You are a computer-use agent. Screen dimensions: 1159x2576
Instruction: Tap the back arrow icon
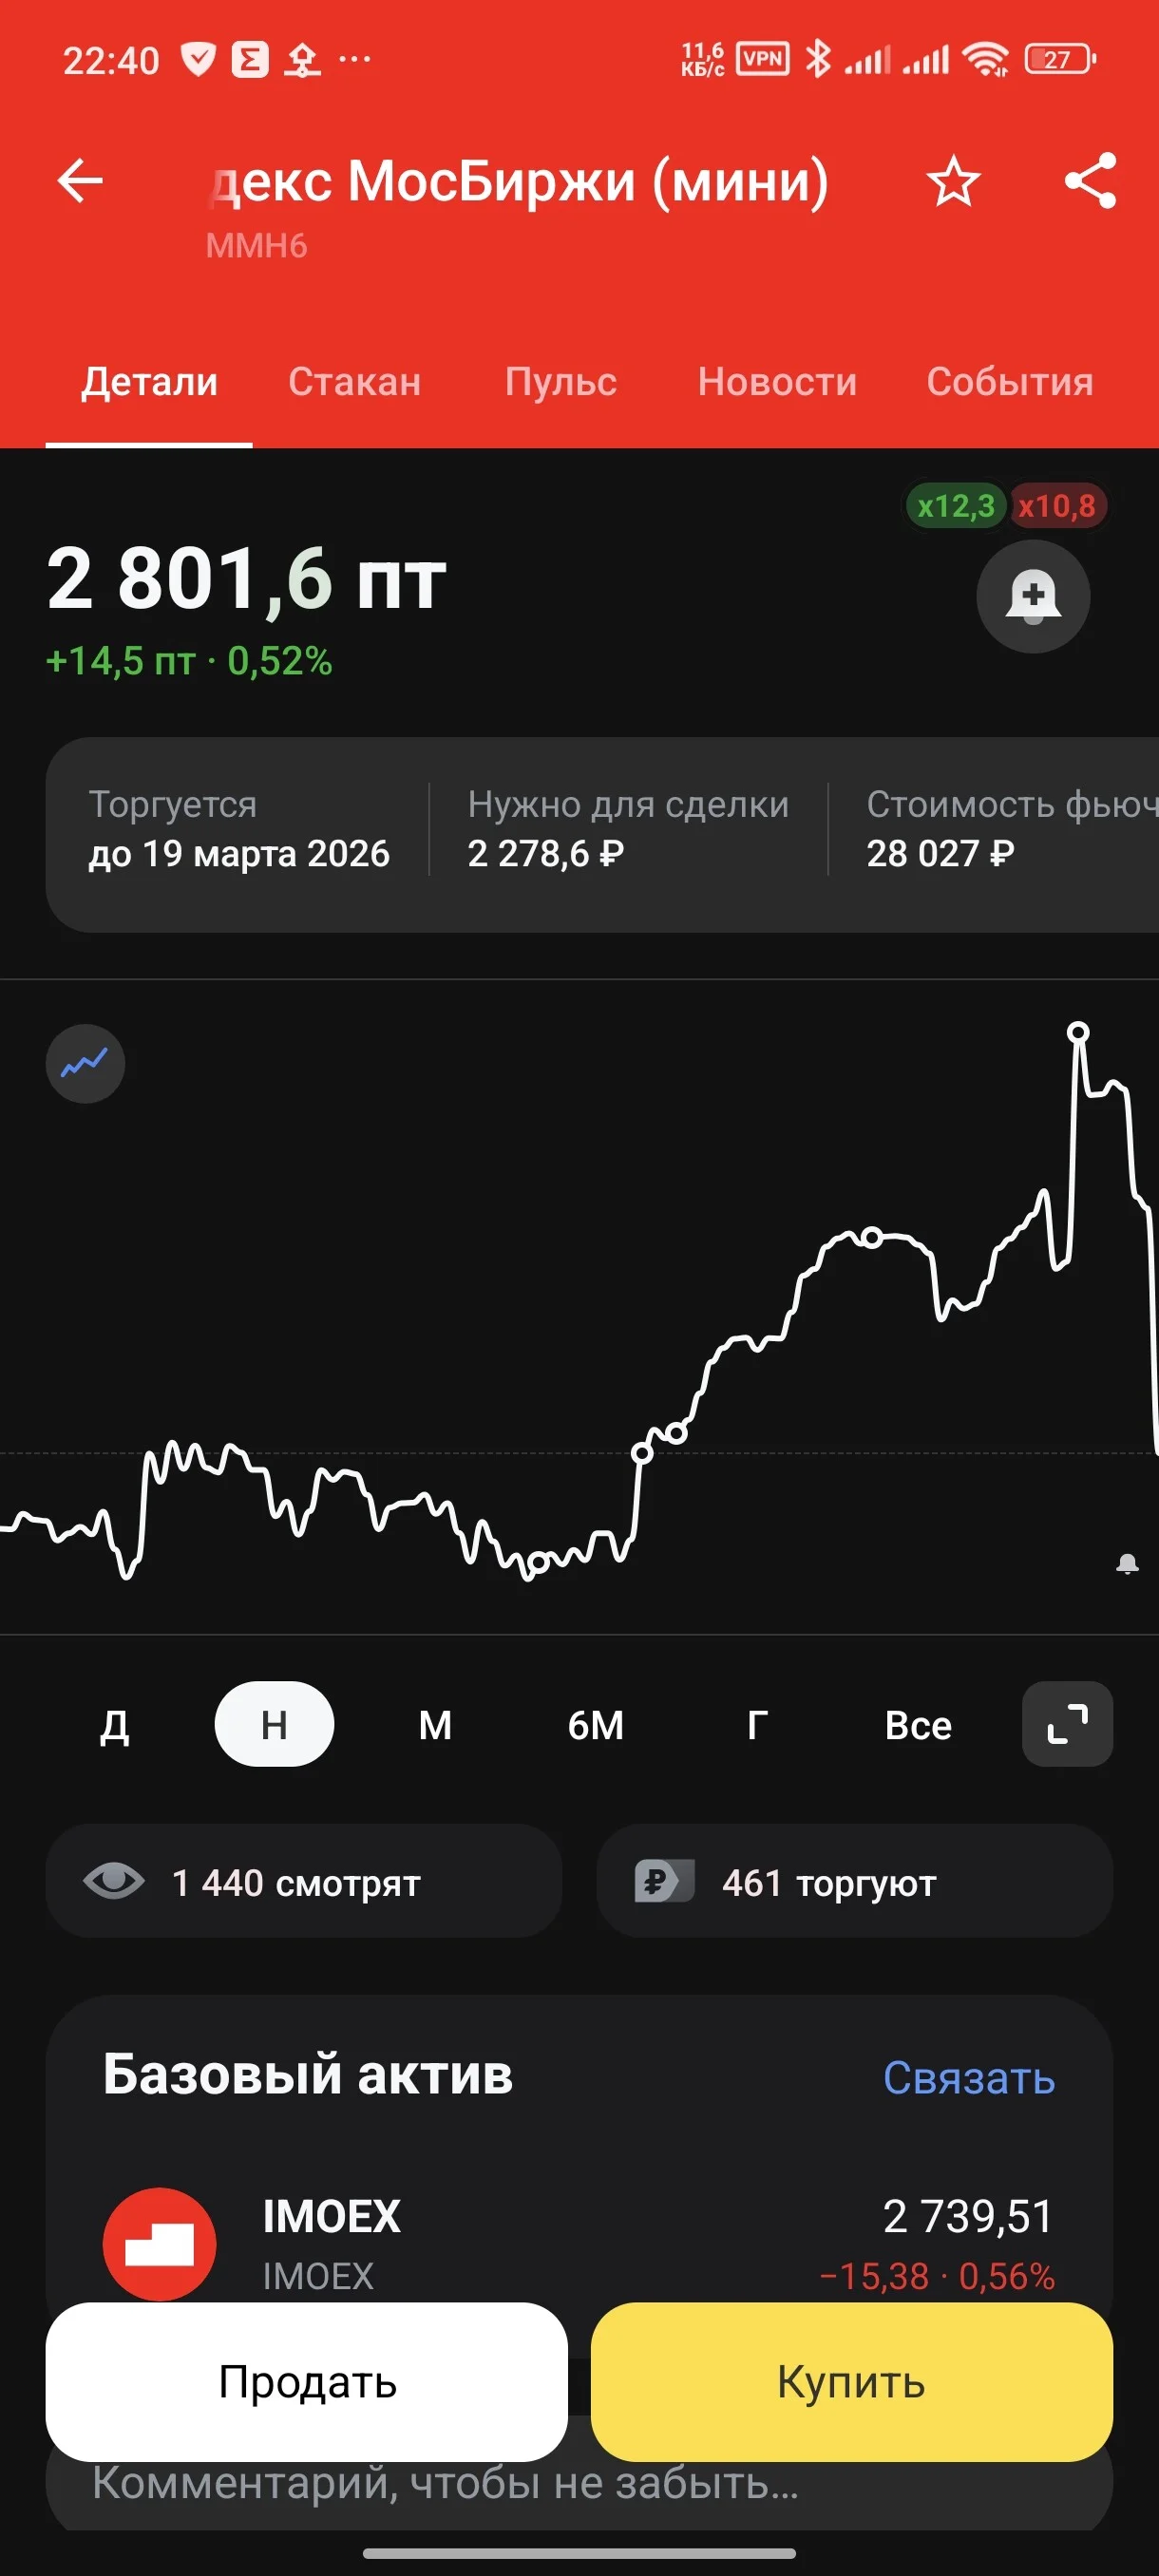tap(80, 181)
